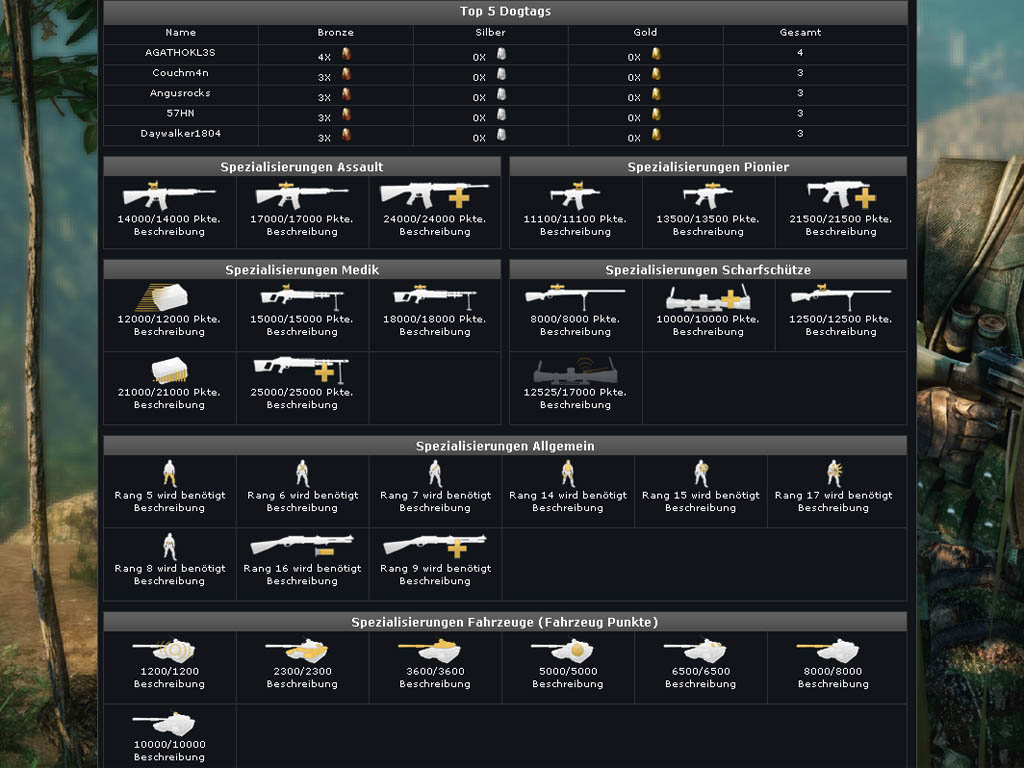Select the soldier icon requiring Rang 5

coord(169,473)
